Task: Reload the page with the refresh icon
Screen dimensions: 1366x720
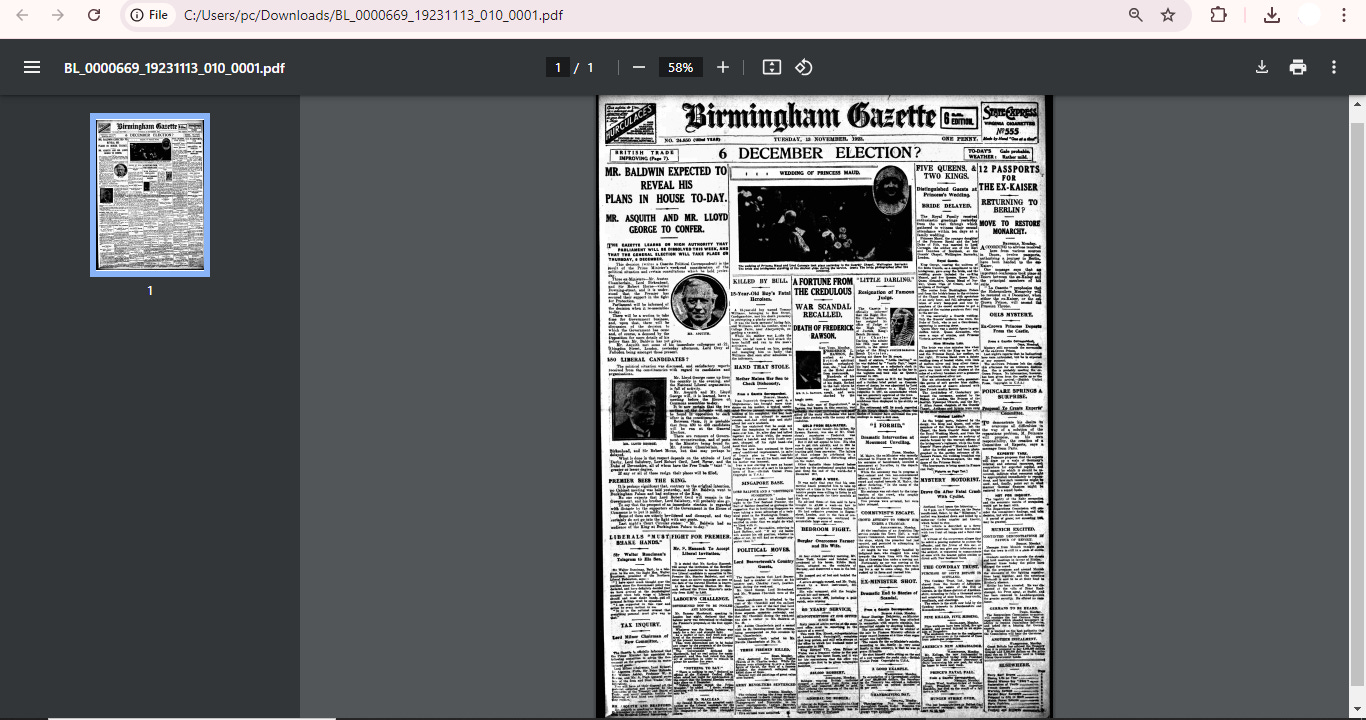Action: (x=93, y=15)
